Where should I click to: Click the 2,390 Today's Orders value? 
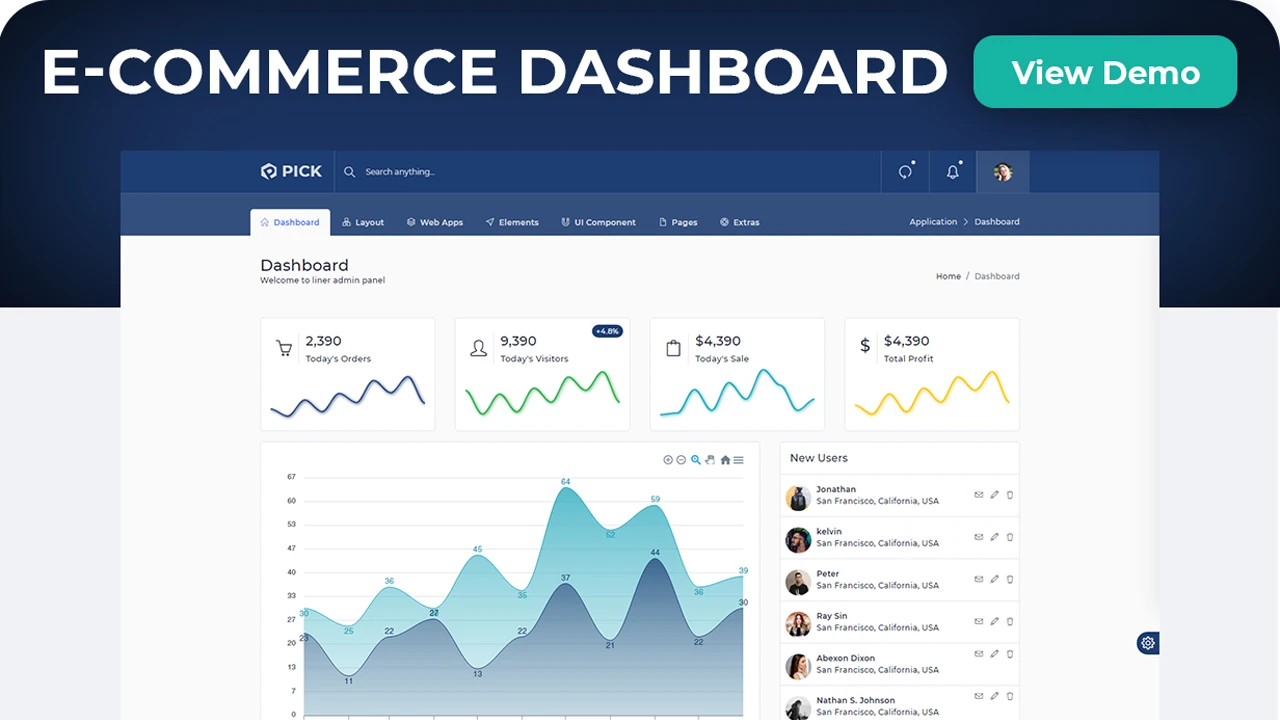pos(324,341)
